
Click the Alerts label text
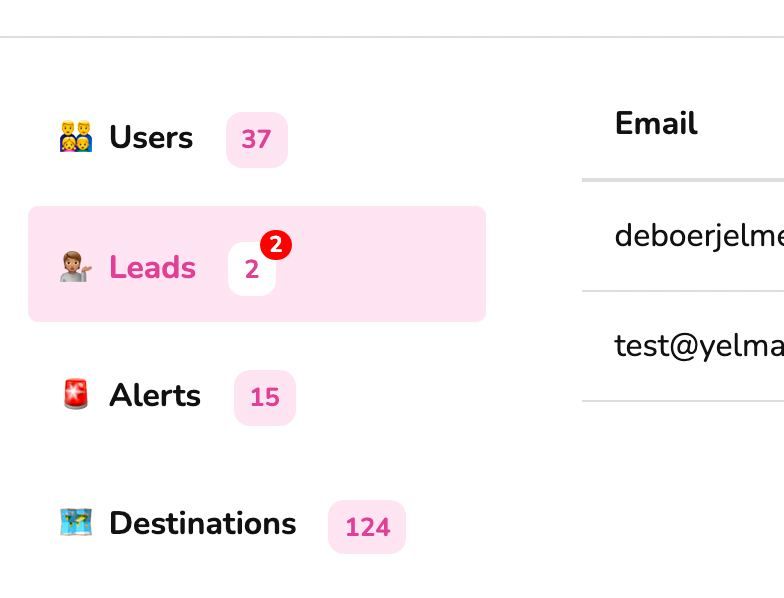[155, 395]
